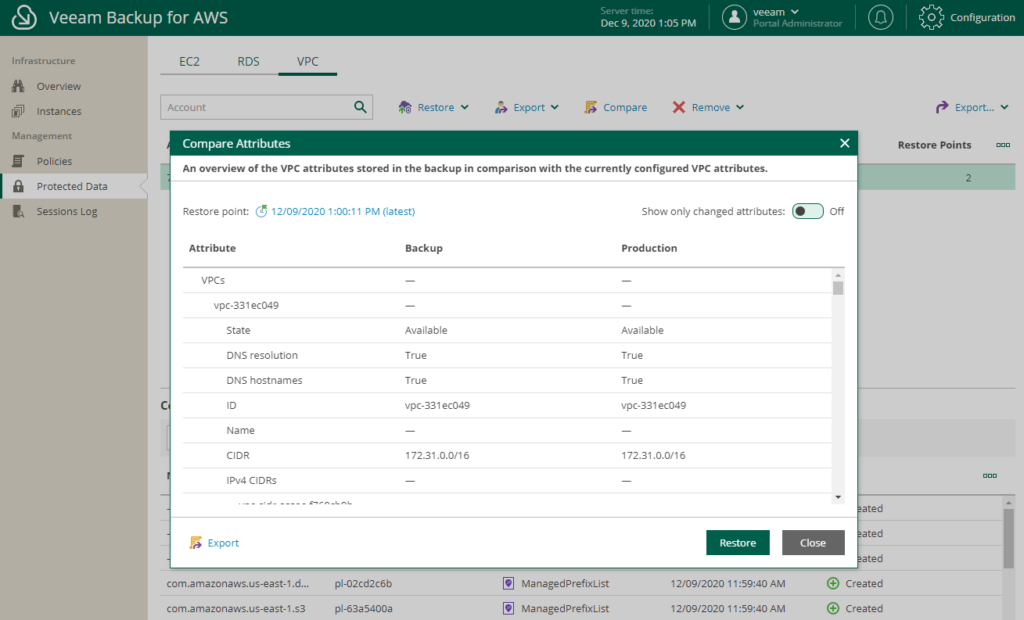Close the Compare Attributes dialog with X
Image resolution: width=1024 pixels, height=620 pixels.
click(844, 143)
